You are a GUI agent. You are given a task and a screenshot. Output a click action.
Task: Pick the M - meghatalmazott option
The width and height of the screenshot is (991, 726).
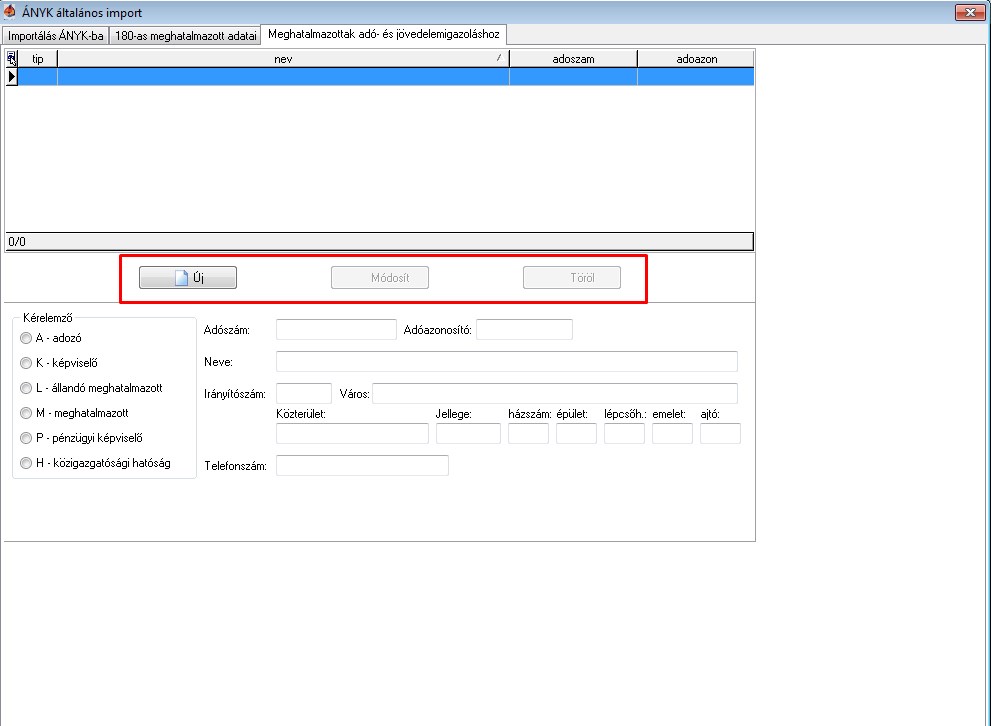tap(26, 413)
